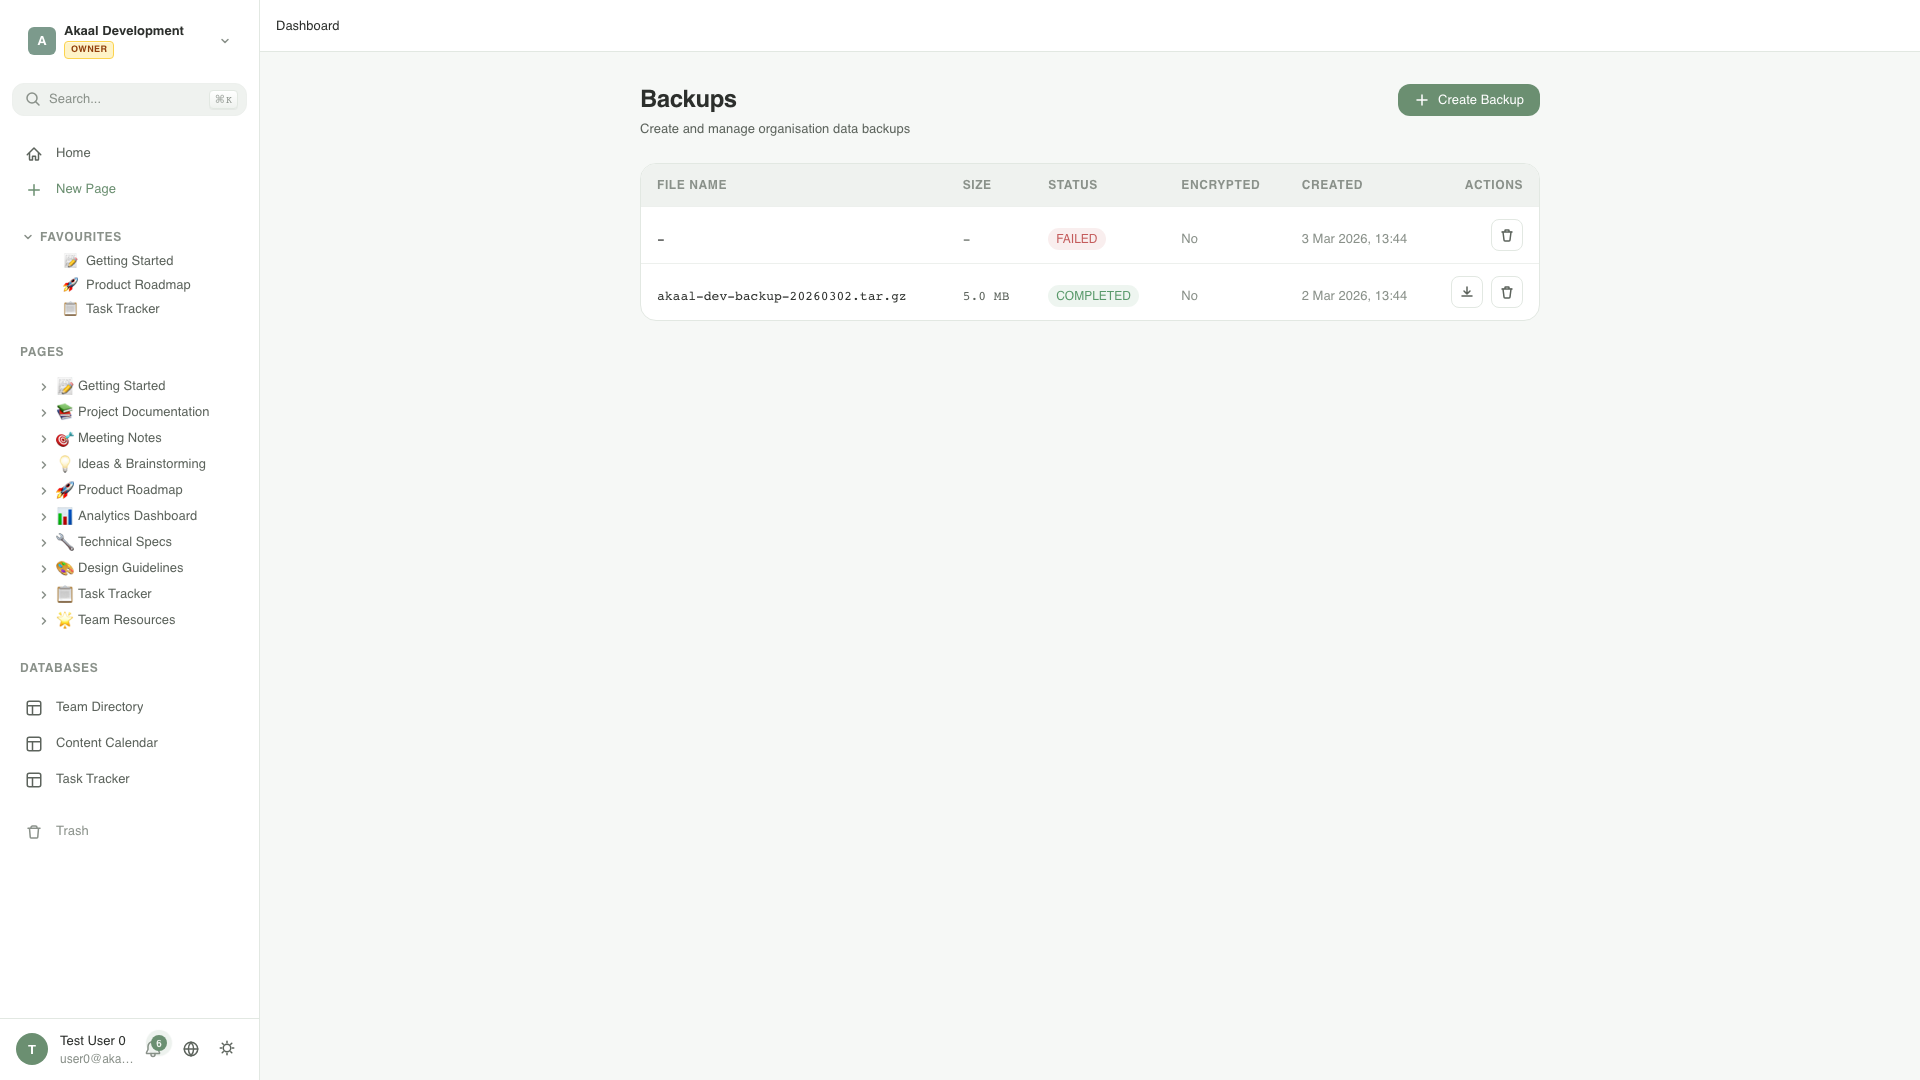Click the Create Backup button

click(x=1468, y=100)
